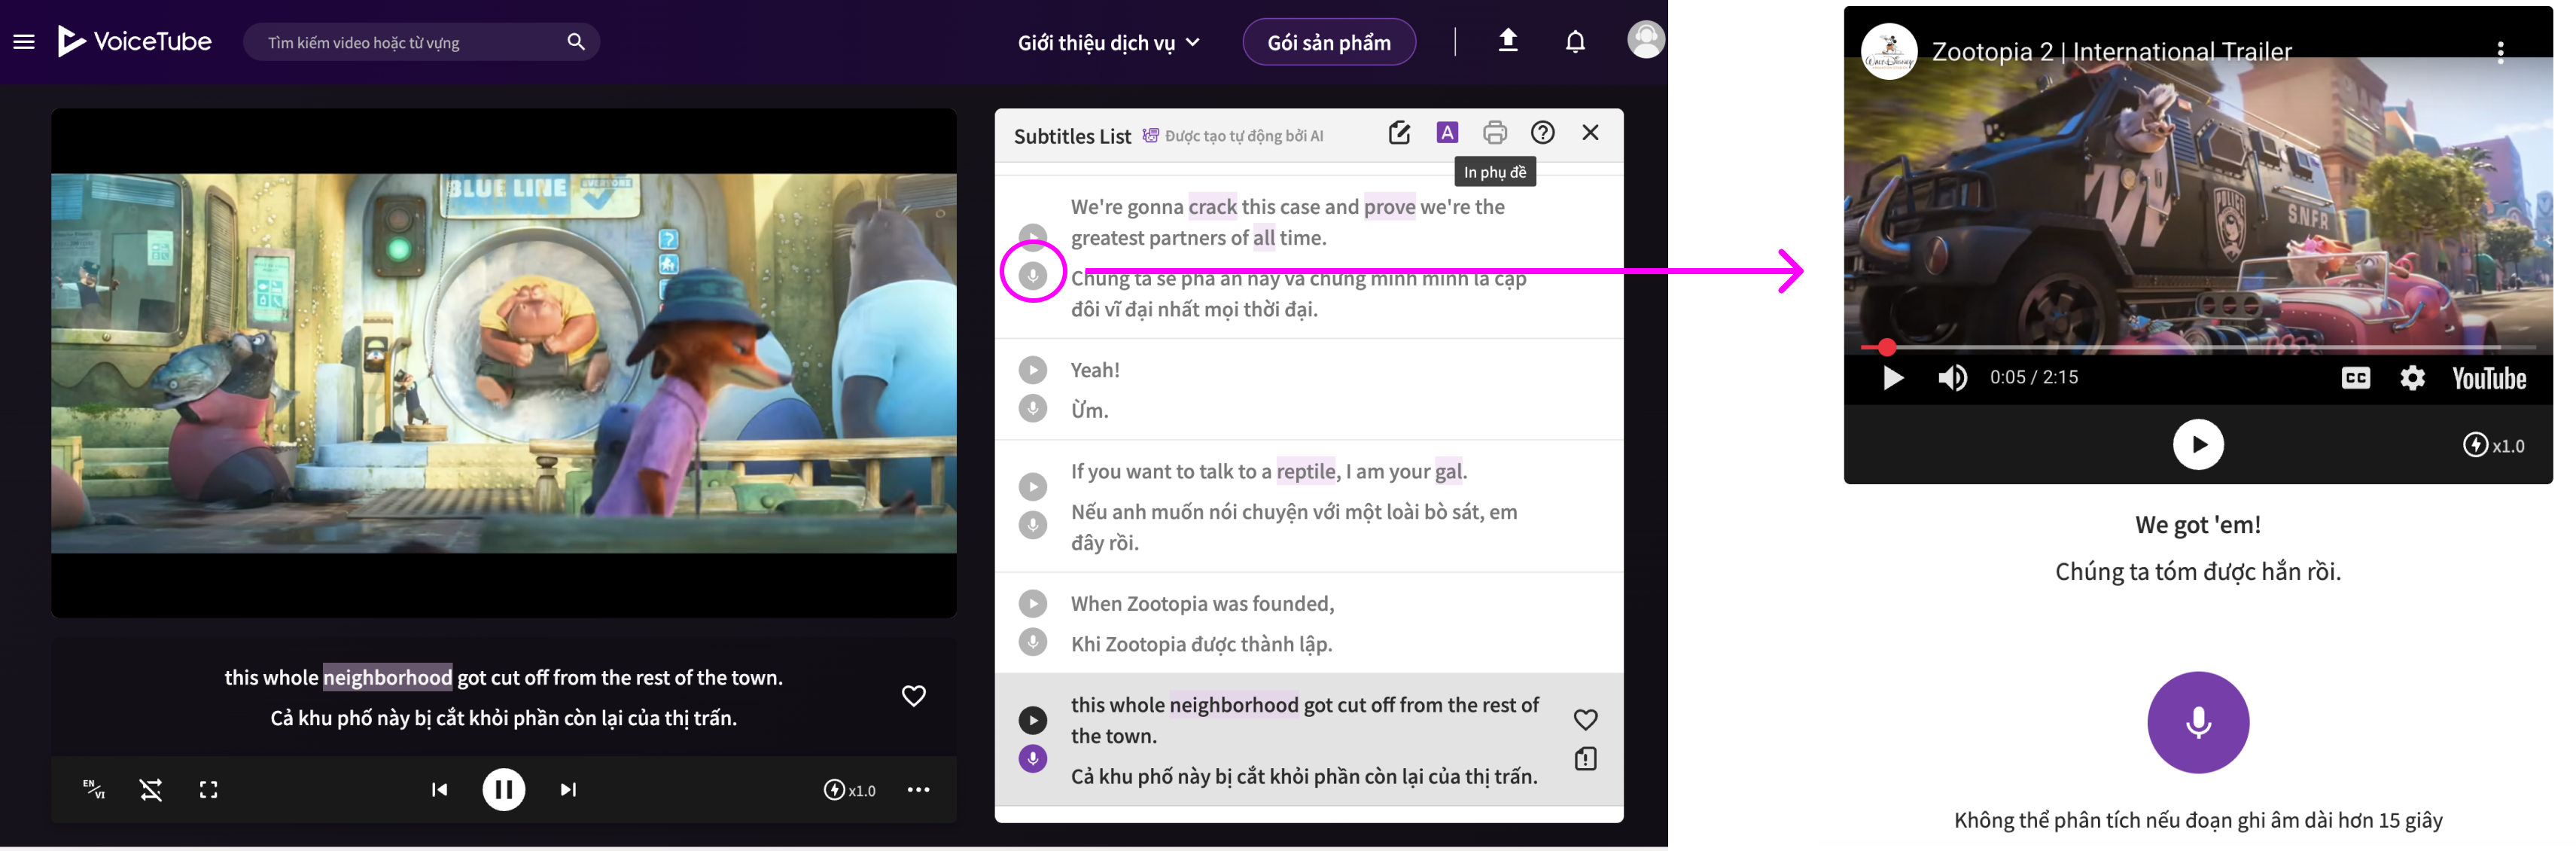Click the help question mark icon
This screenshot has width=2576, height=851.
pyautogui.click(x=1542, y=133)
